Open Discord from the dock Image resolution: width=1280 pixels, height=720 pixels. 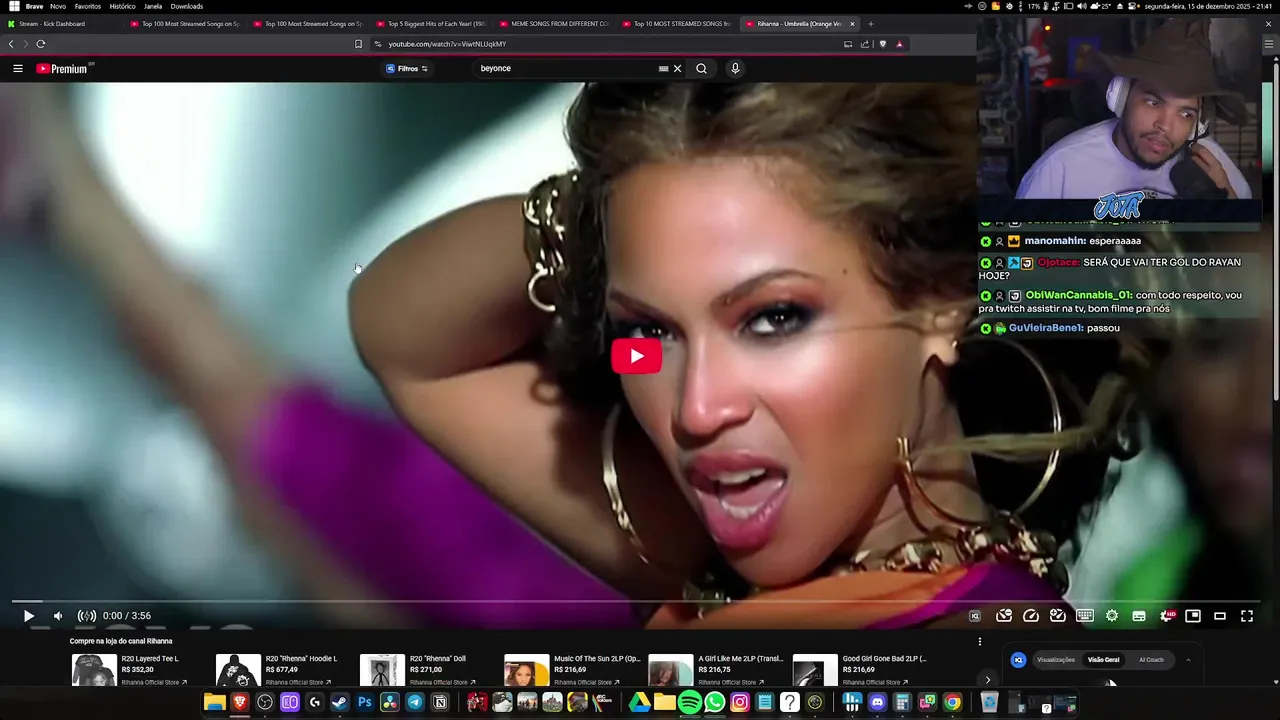pos(877,703)
